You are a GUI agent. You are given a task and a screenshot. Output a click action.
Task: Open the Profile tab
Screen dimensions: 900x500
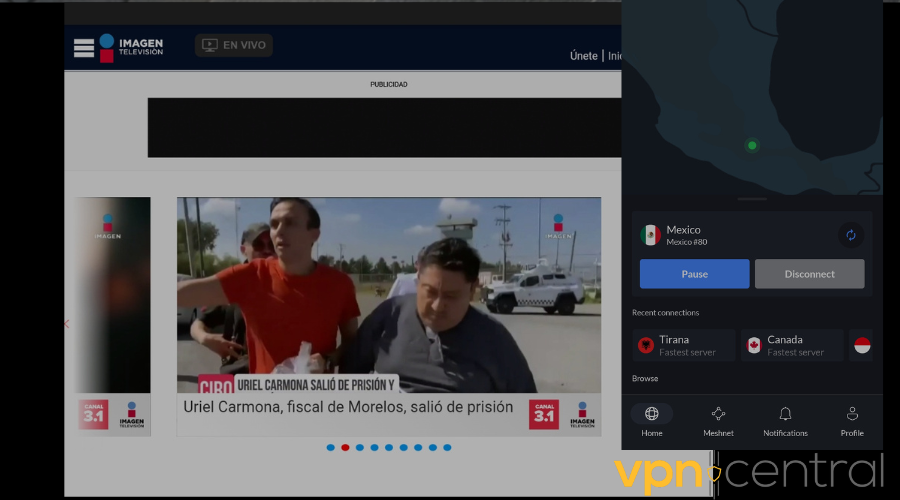(x=852, y=421)
